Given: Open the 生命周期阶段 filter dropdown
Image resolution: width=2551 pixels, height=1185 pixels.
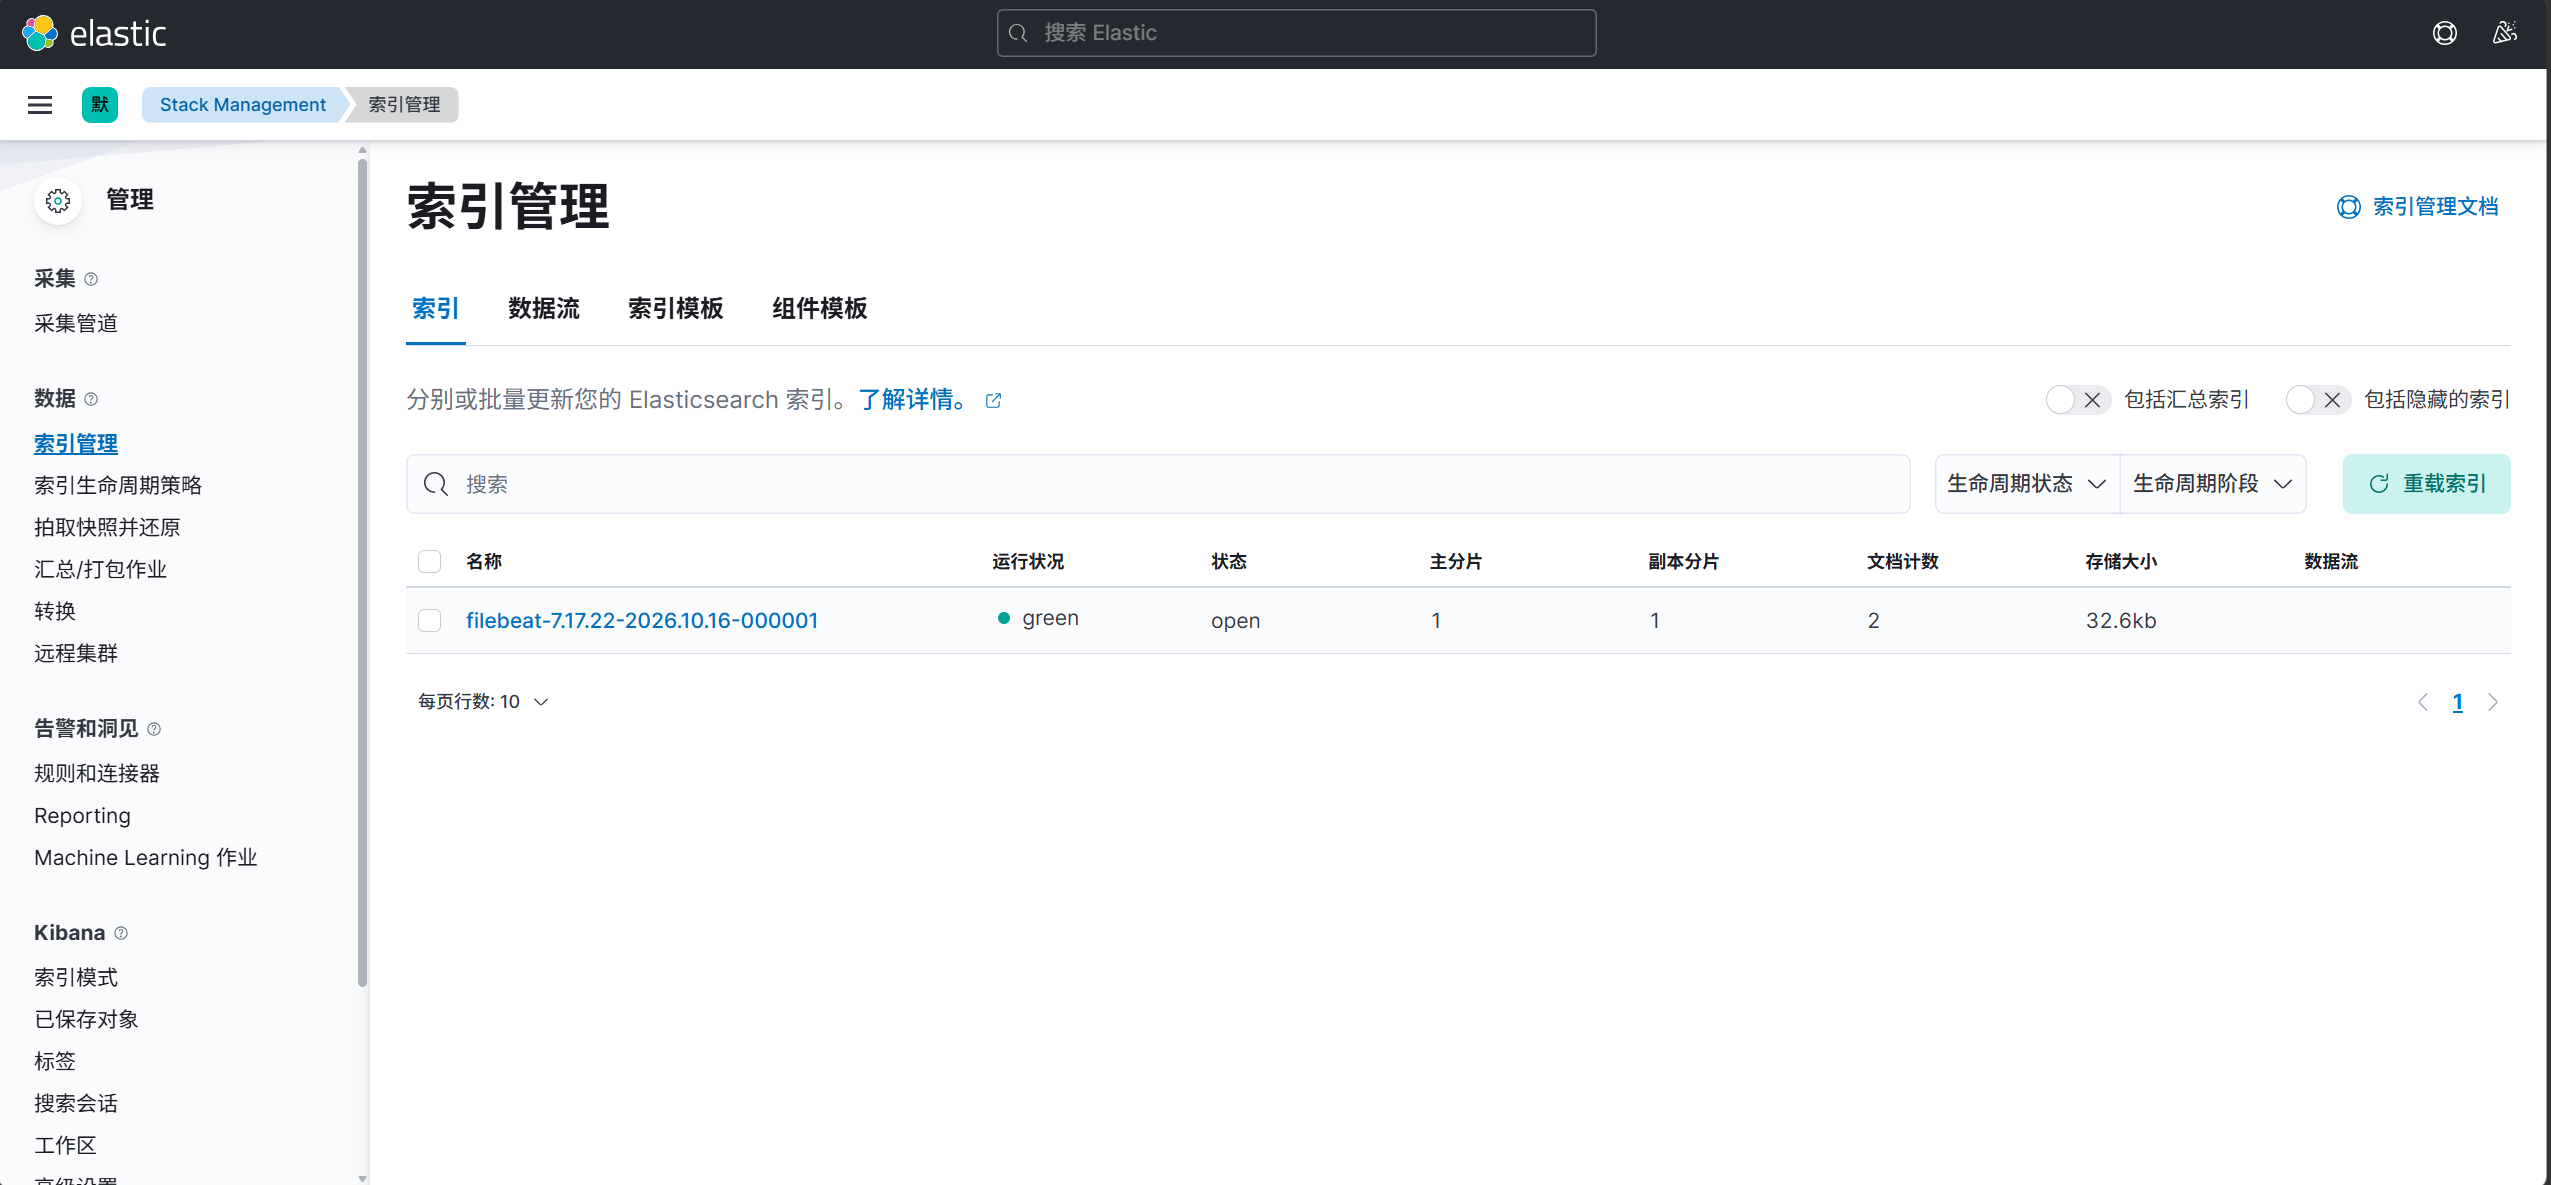Looking at the screenshot, I should coord(2212,484).
